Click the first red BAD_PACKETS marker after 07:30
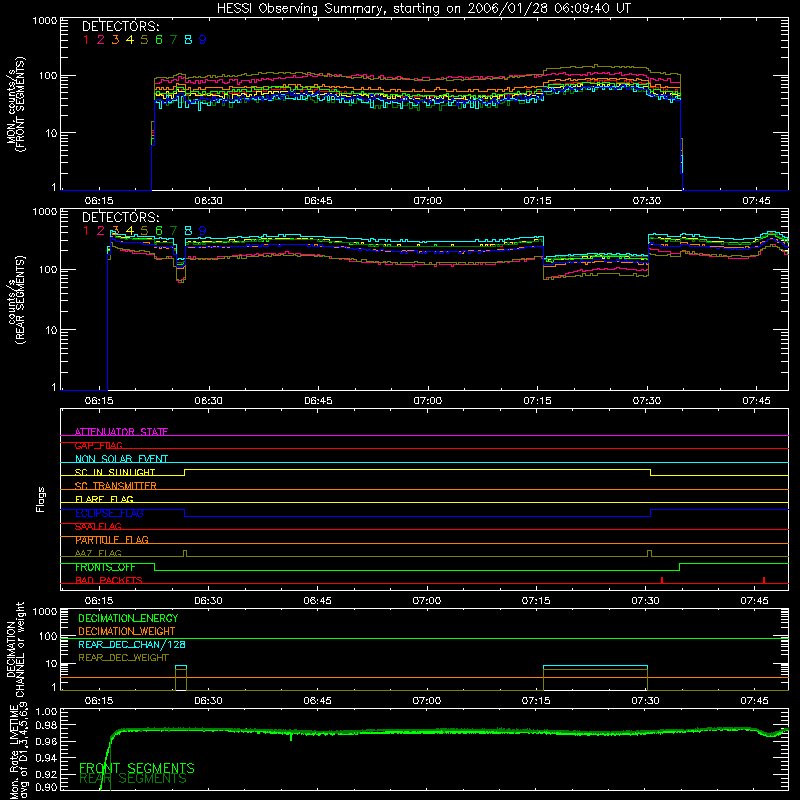This screenshot has height=800, width=800. coord(662,580)
